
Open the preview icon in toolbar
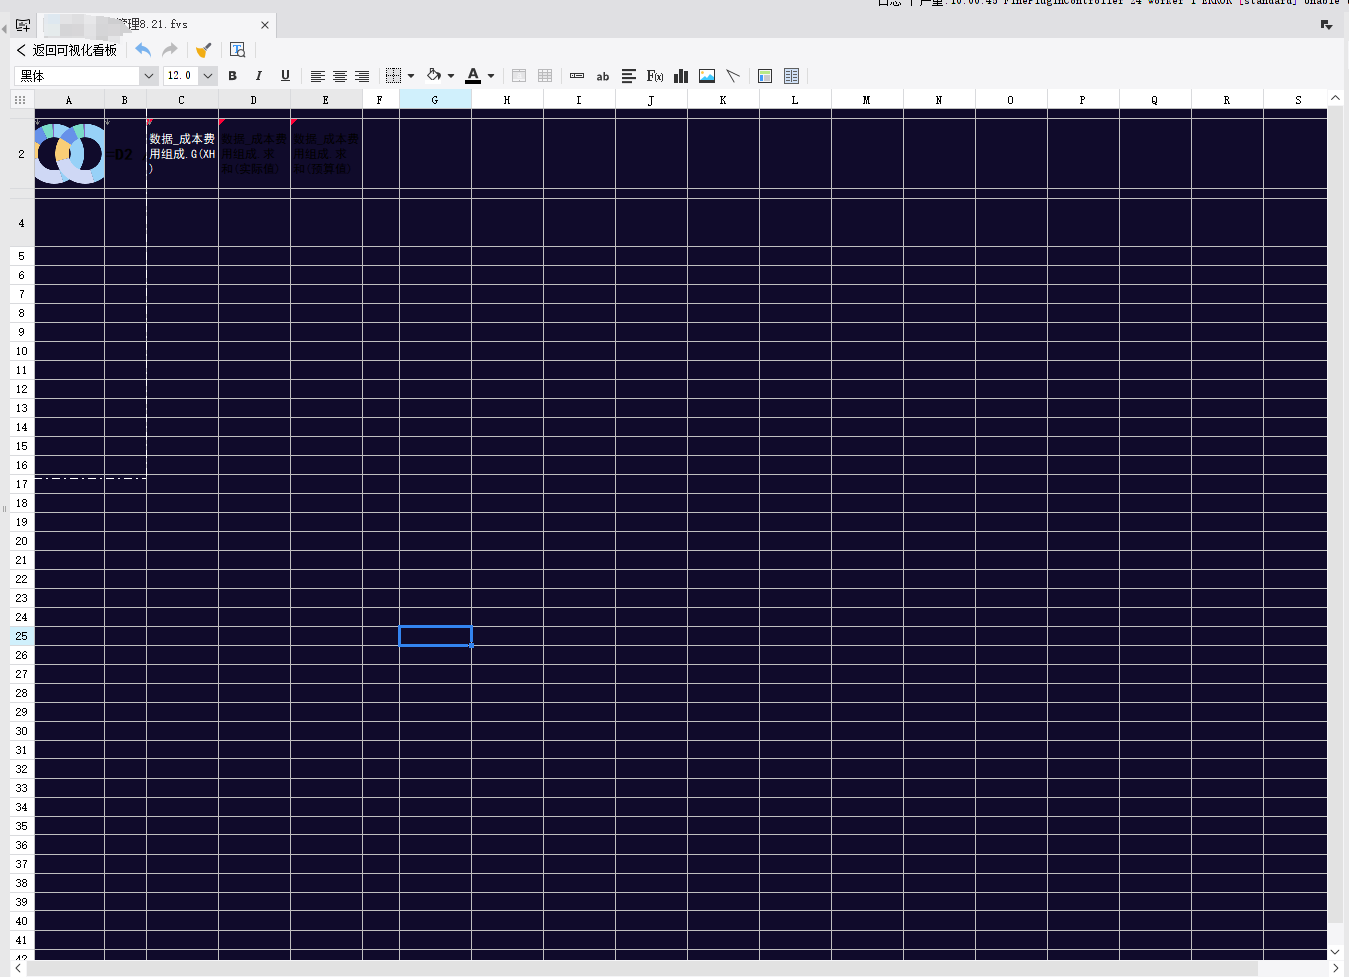pyautogui.click(x=238, y=50)
